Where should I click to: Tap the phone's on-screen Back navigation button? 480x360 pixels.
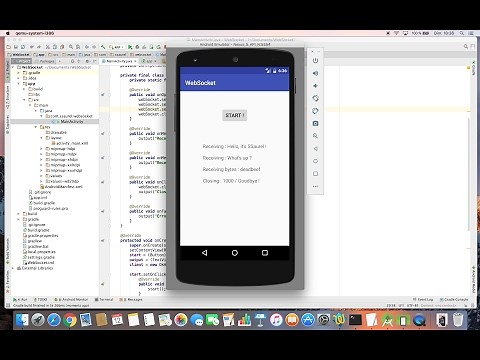click(x=204, y=253)
